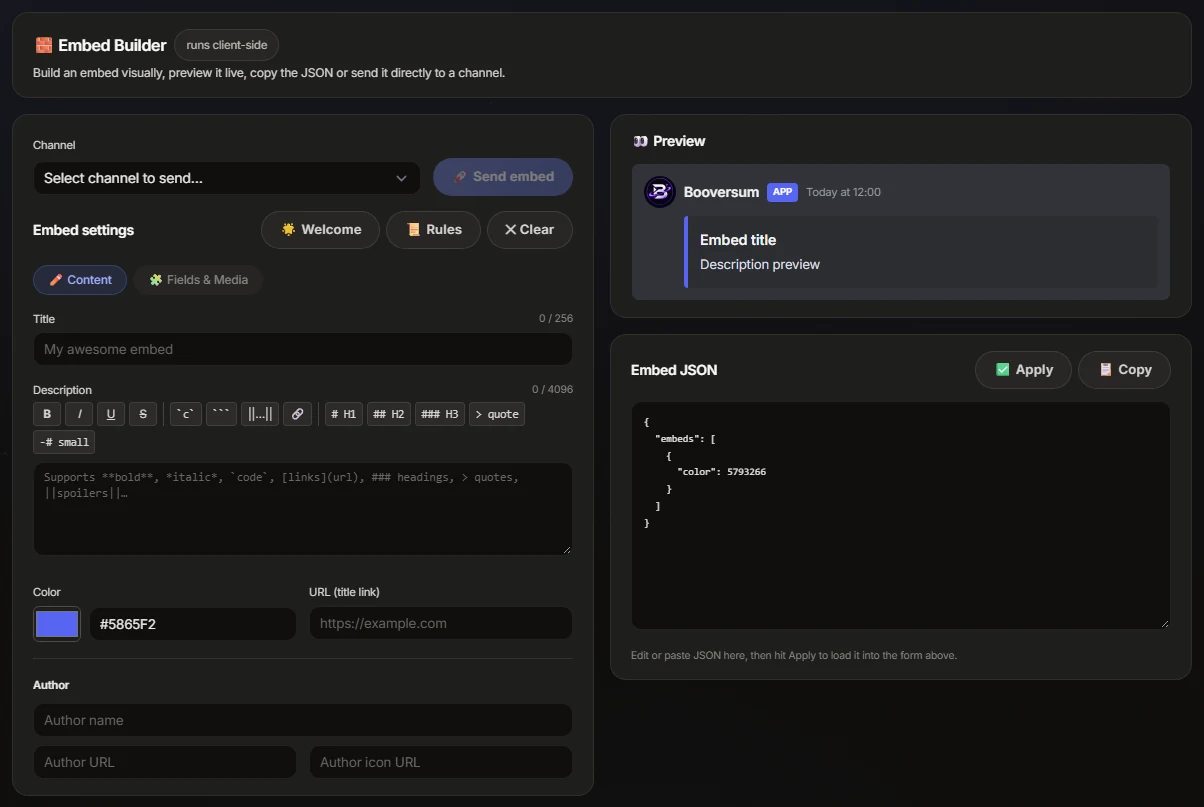Click the Embed Builder brick icon
The width and height of the screenshot is (1204, 807).
pyautogui.click(x=43, y=45)
